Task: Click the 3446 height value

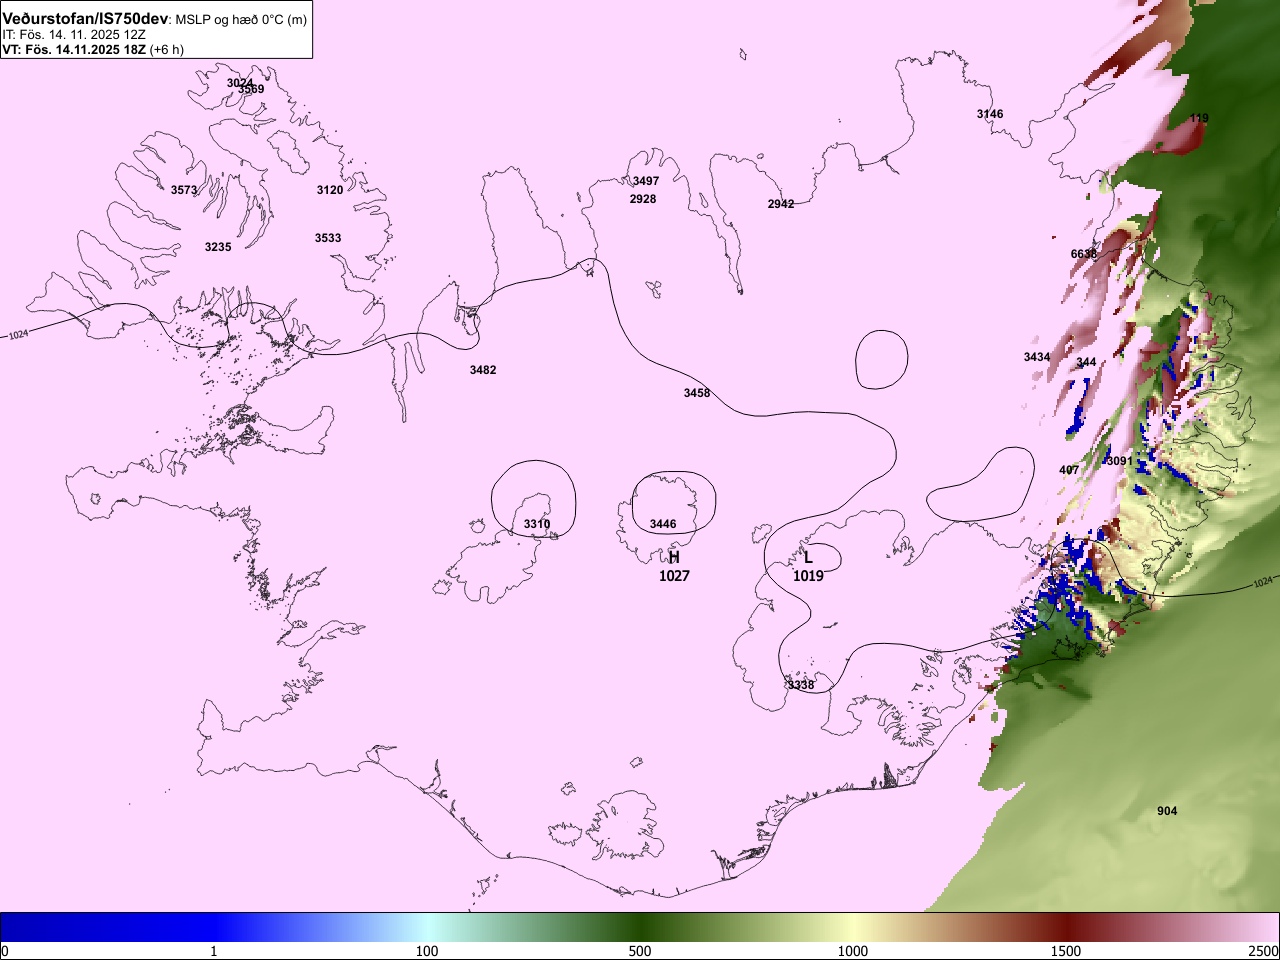Action: click(663, 524)
